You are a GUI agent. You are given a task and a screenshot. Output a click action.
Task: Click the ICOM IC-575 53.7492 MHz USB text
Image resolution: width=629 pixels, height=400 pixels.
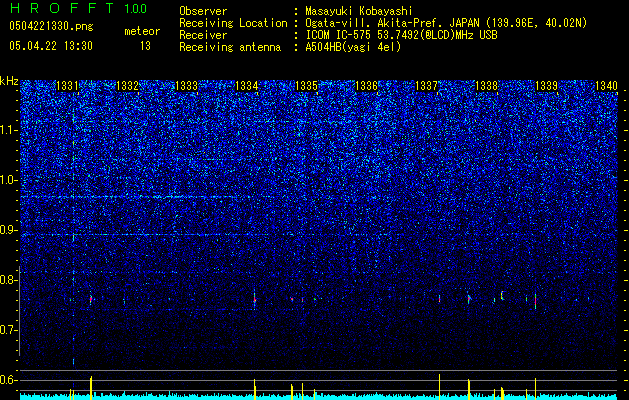point(401,35)
